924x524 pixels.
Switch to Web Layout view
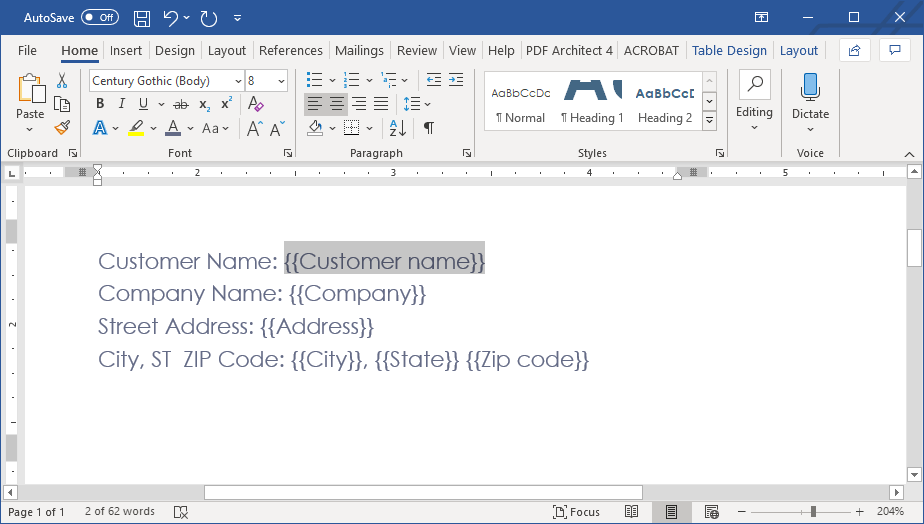[711, 512]
